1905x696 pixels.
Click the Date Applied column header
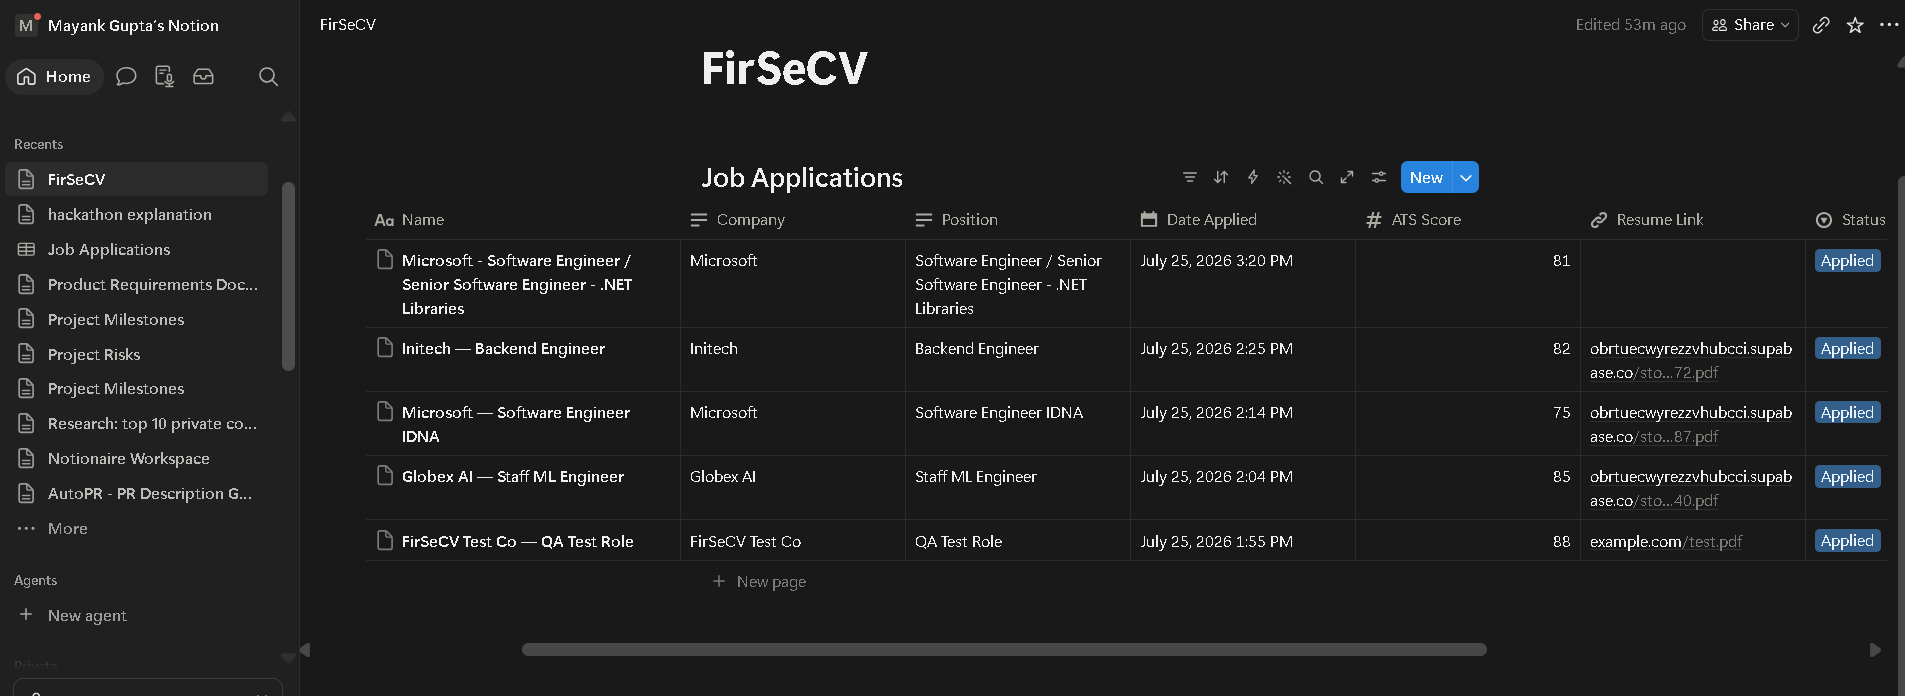1242,220
